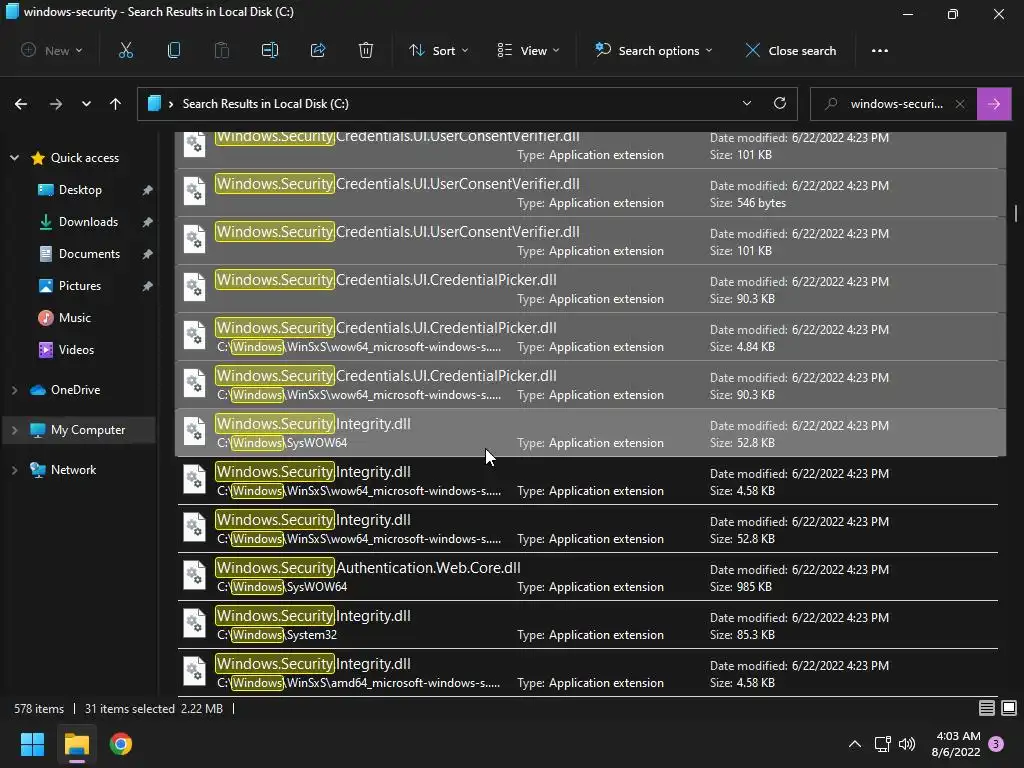Open volume speaker tray icon
This screenshot has height=768, width=1024.
[x=907, y=744]
